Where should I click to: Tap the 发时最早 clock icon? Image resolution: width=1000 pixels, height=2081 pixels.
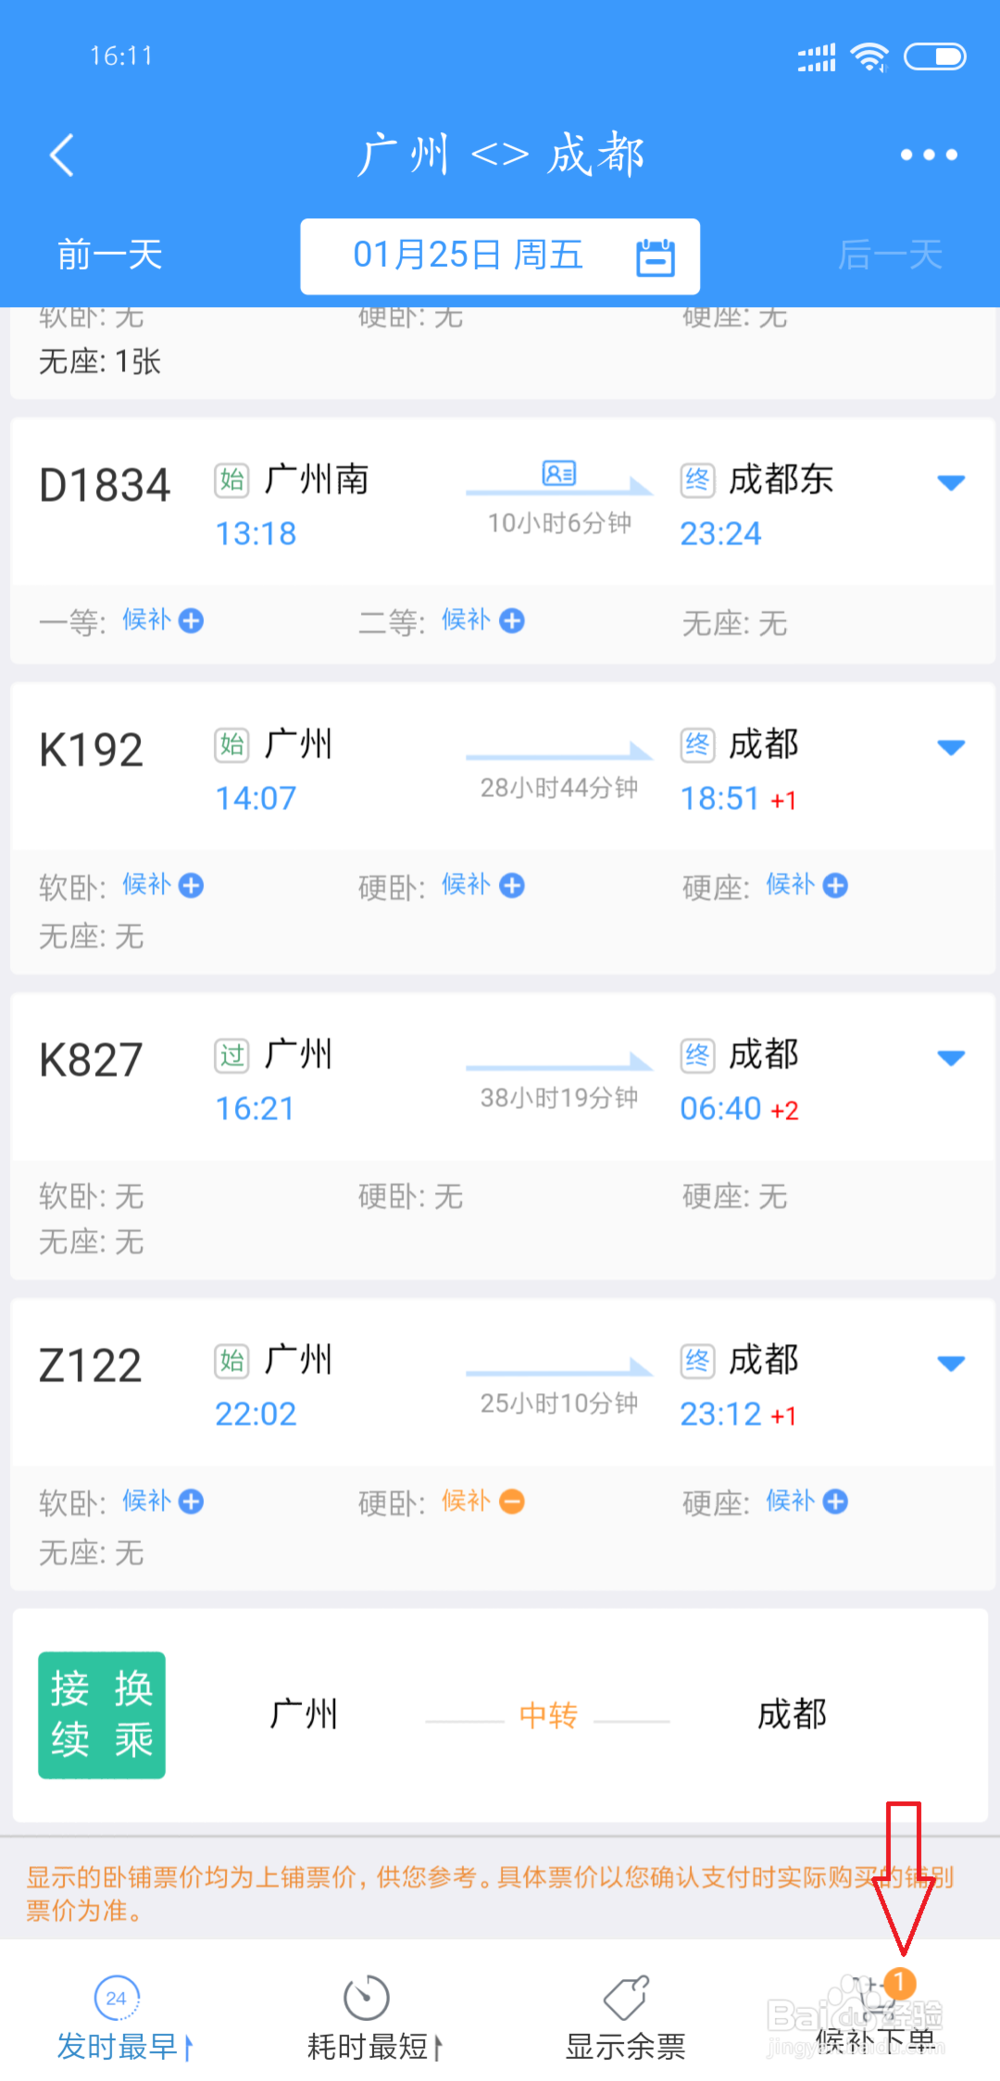pyautogui.click(x=117, y=1997)
